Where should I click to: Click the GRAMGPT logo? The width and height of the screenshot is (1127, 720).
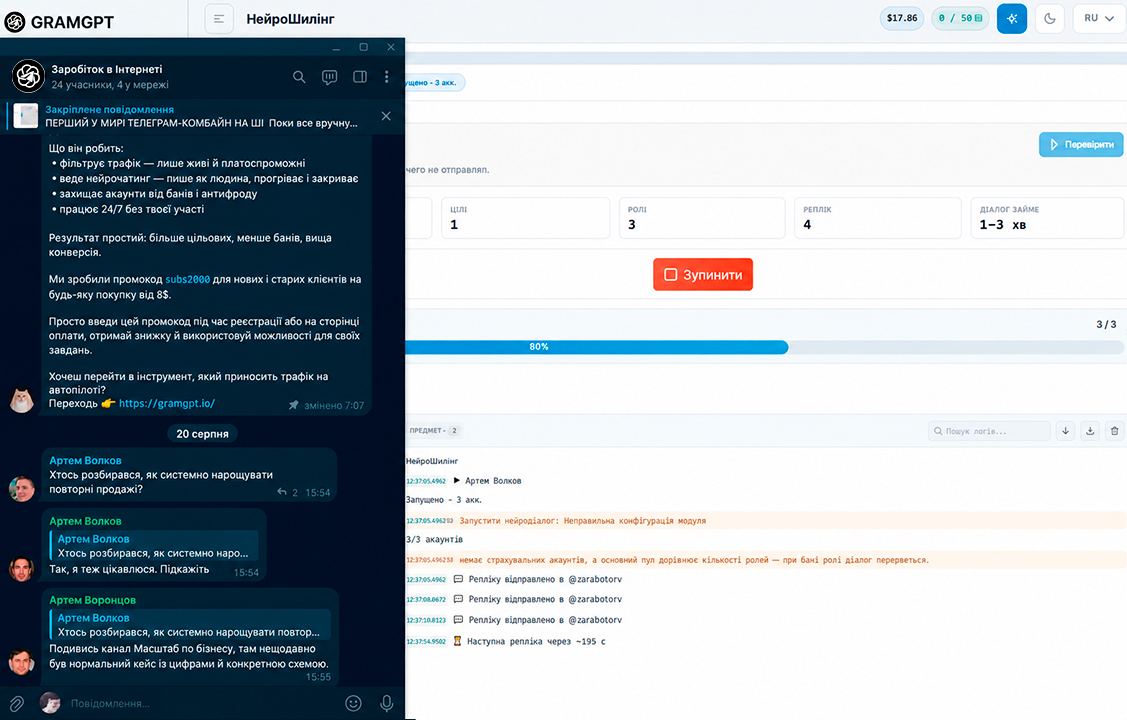point(60,22)
